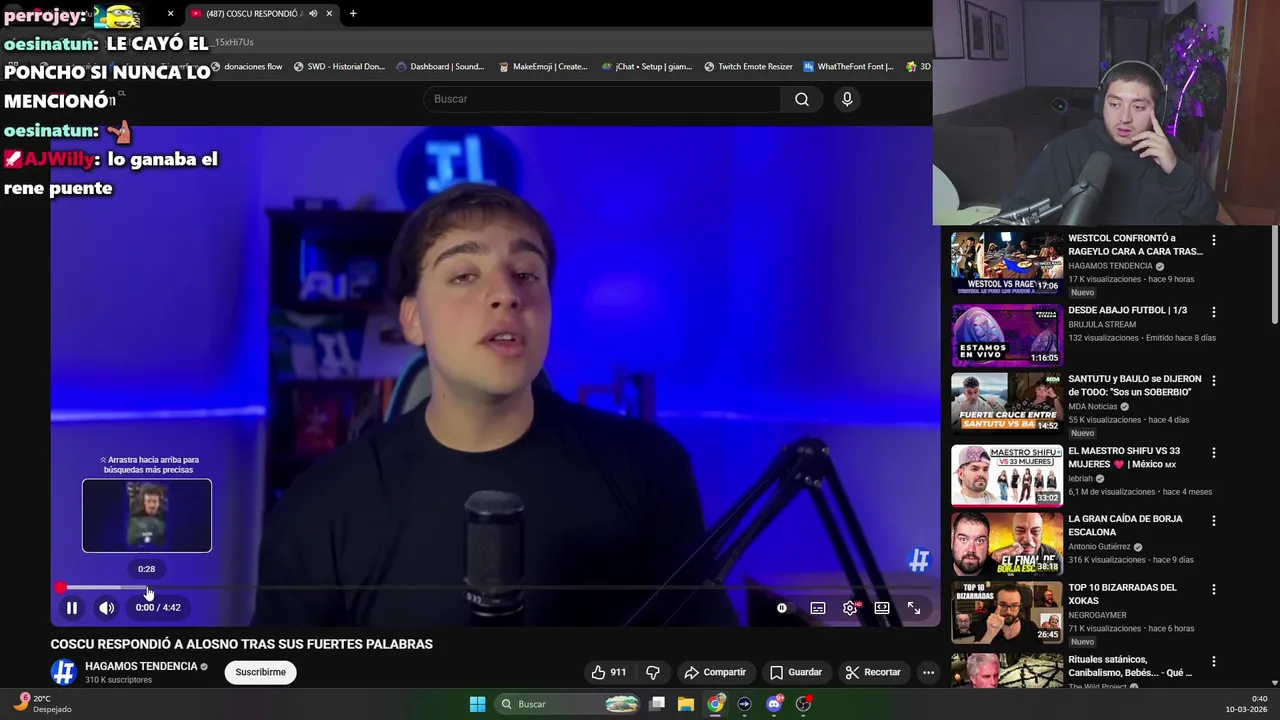The height and width of the screenshot is (720, 1280).
Task: Open more actions menu below video
Action: point(928,672)
